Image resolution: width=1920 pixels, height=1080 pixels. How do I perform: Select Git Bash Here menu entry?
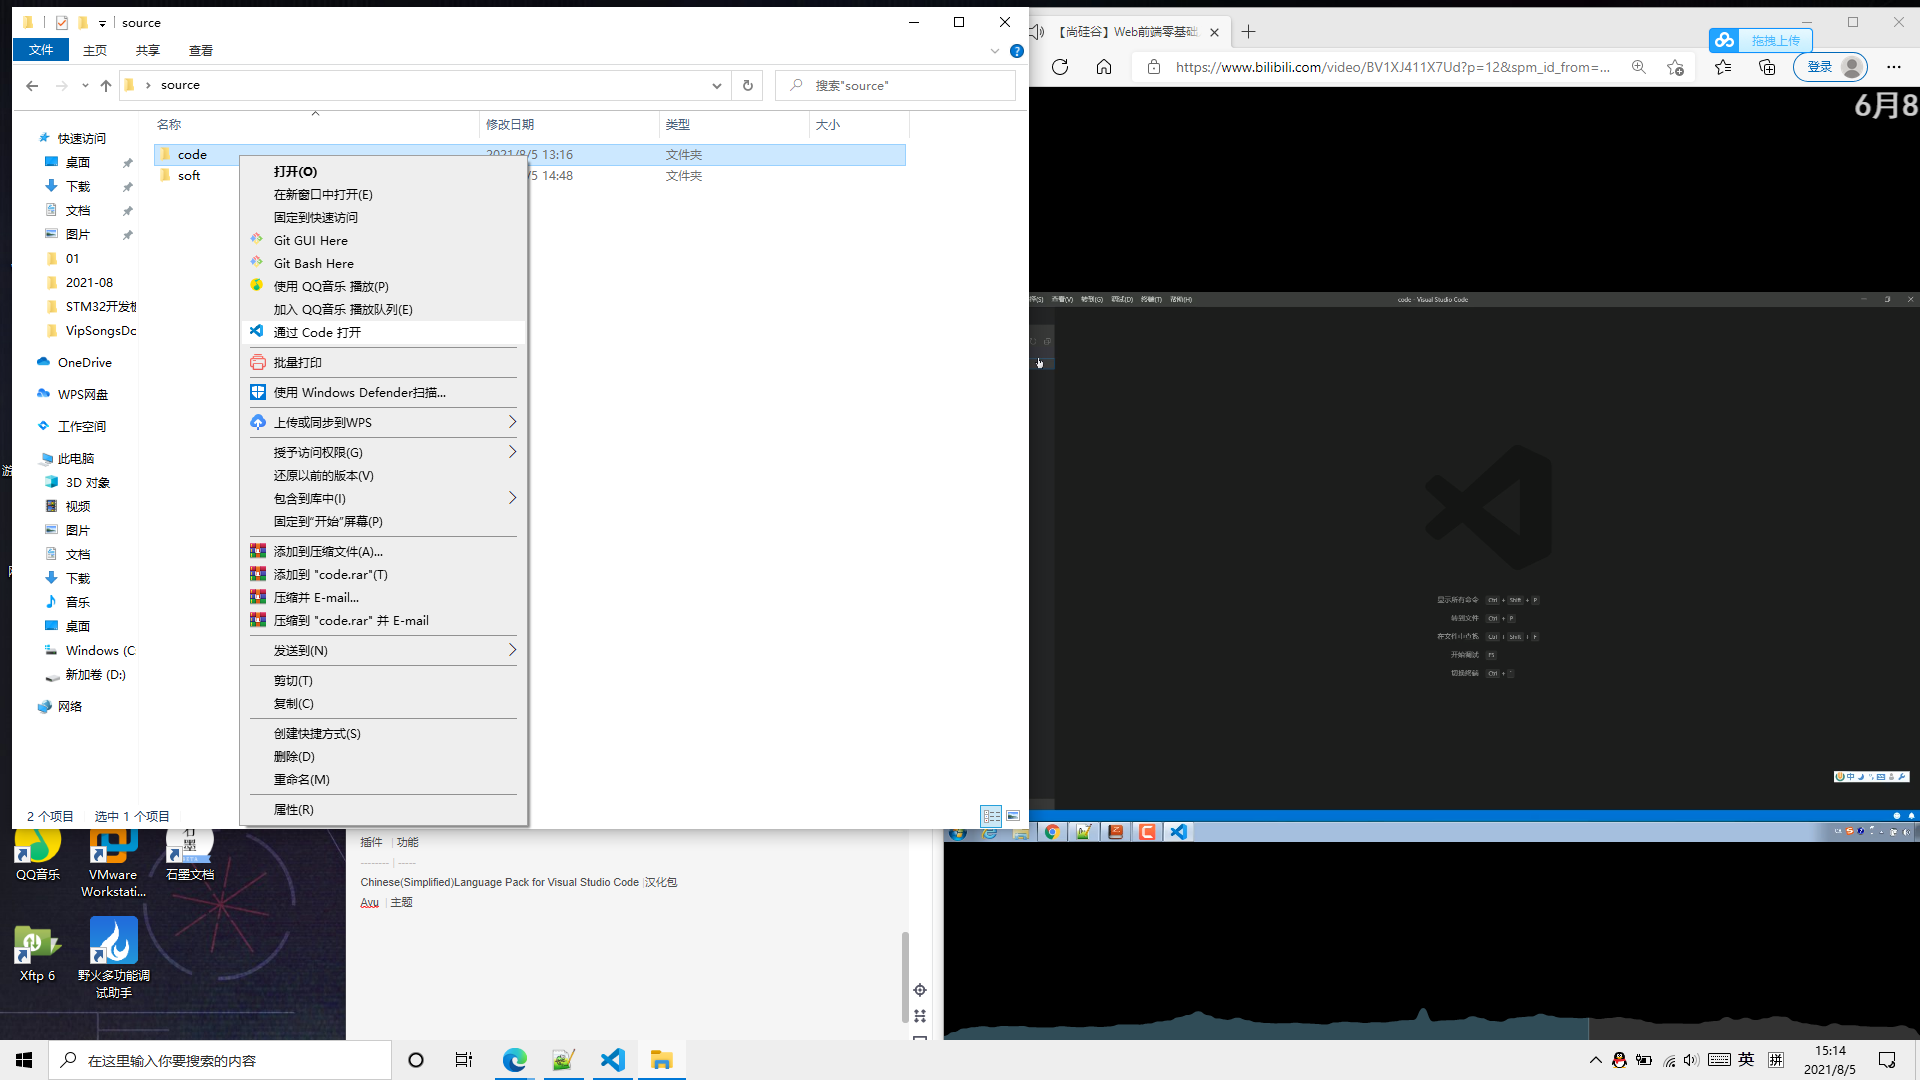click(384, 263)
